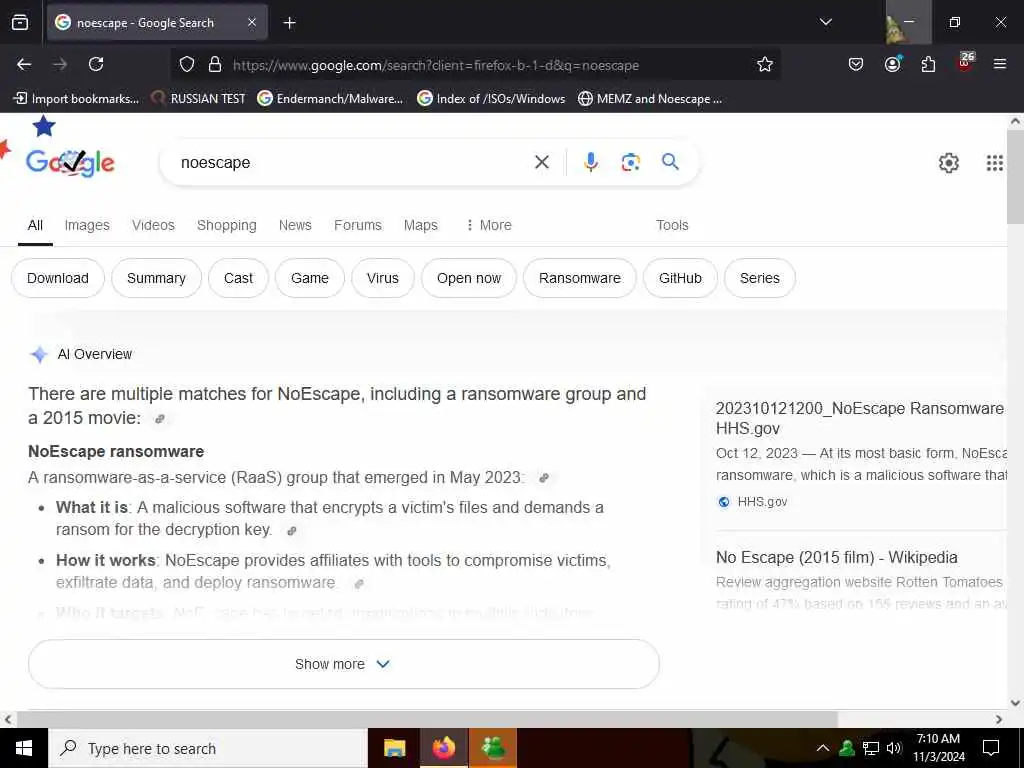Viewport: 1024px width, 768px height.
Task: Open the Firefox View button
Action: 20,22
